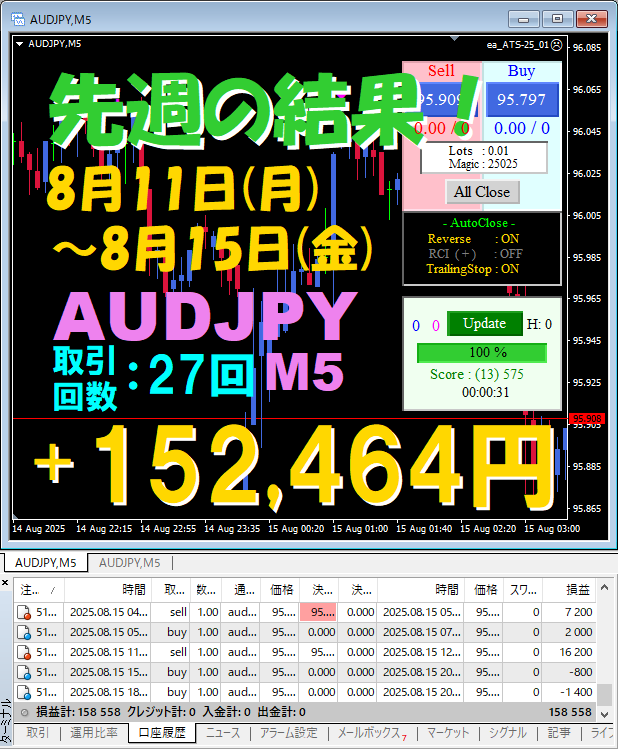This screenshot has width=618, height=749.
Task: Click the Buy price 95.797 button
Action: 522,99
